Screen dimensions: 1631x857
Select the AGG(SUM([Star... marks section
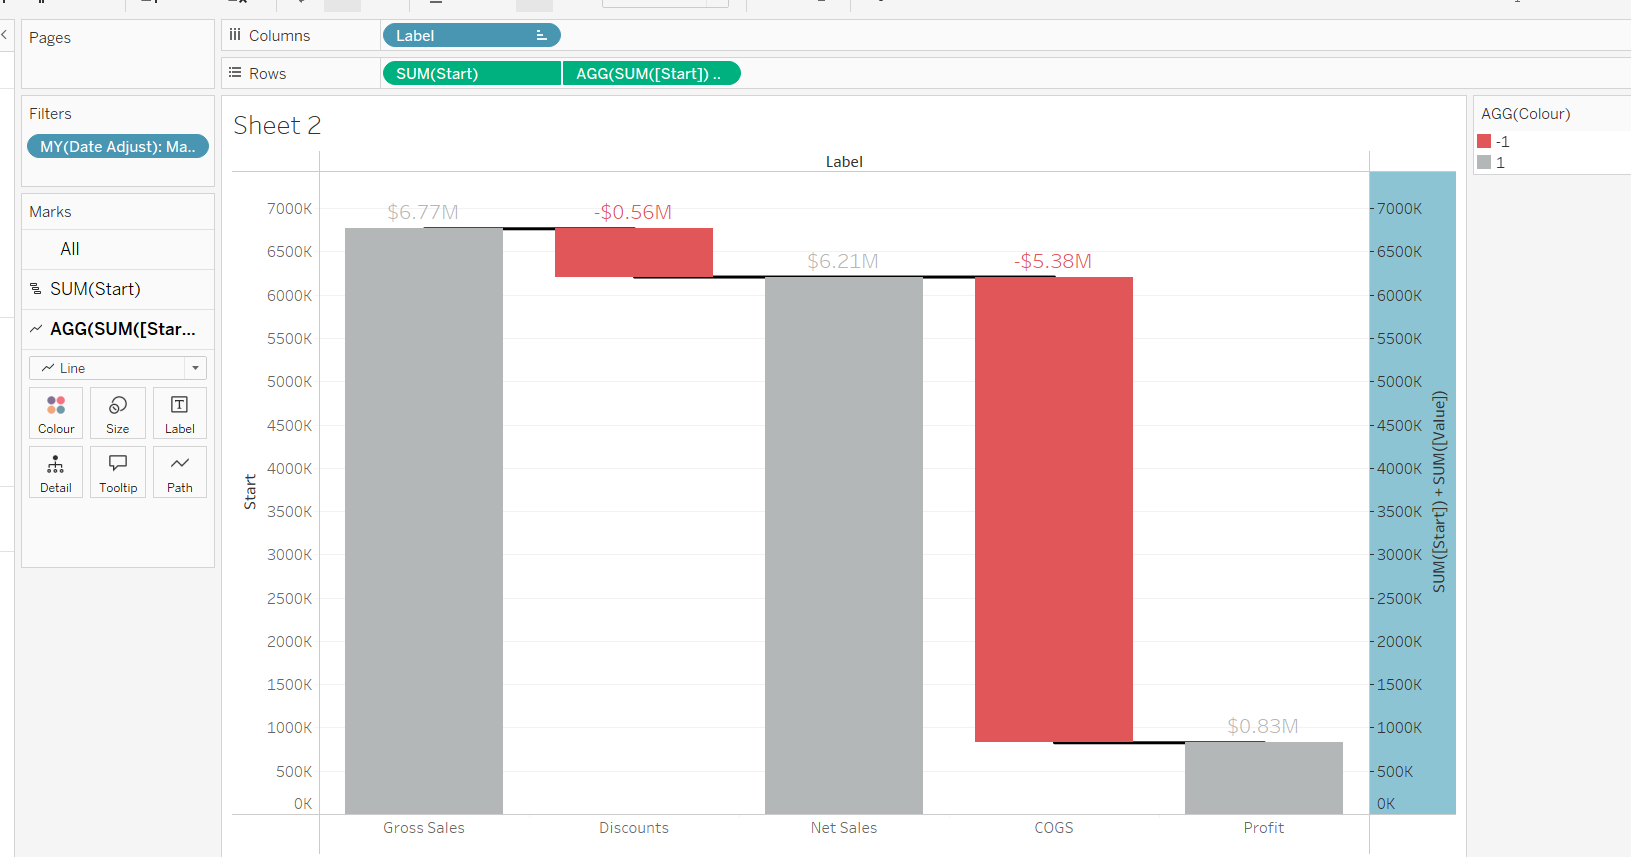point(122,329)
